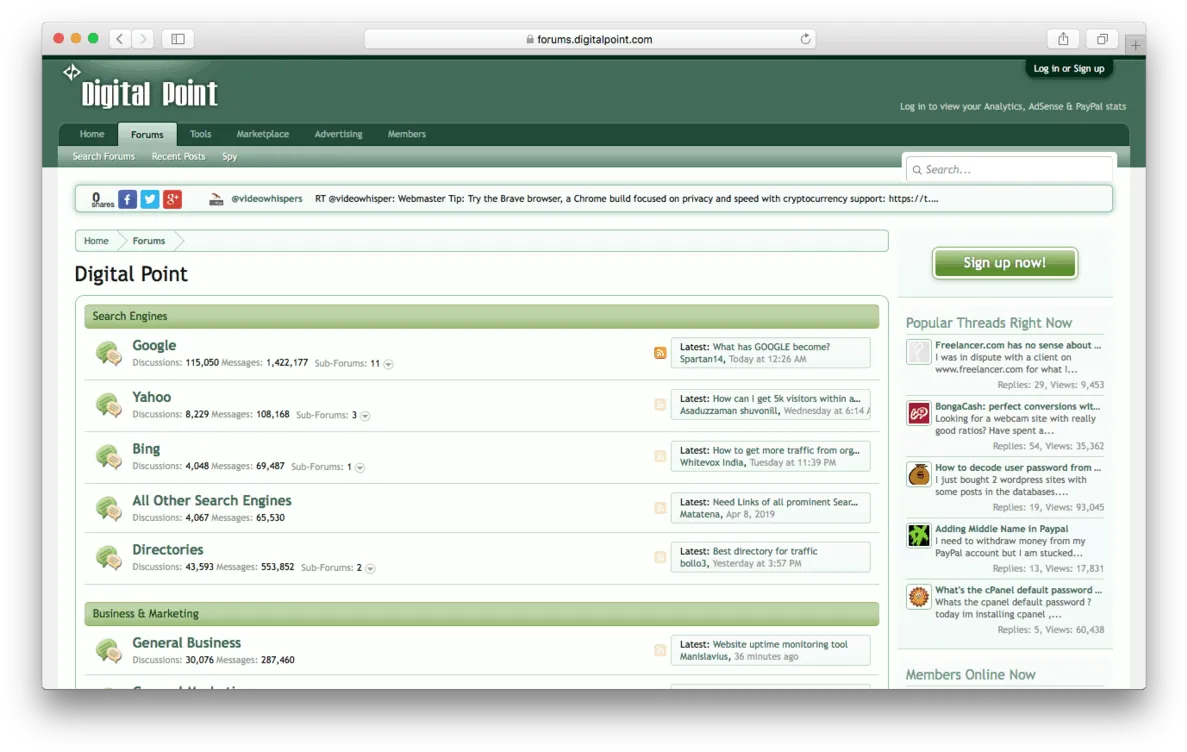Share page via Facebook icon

[x=127, y=199]
